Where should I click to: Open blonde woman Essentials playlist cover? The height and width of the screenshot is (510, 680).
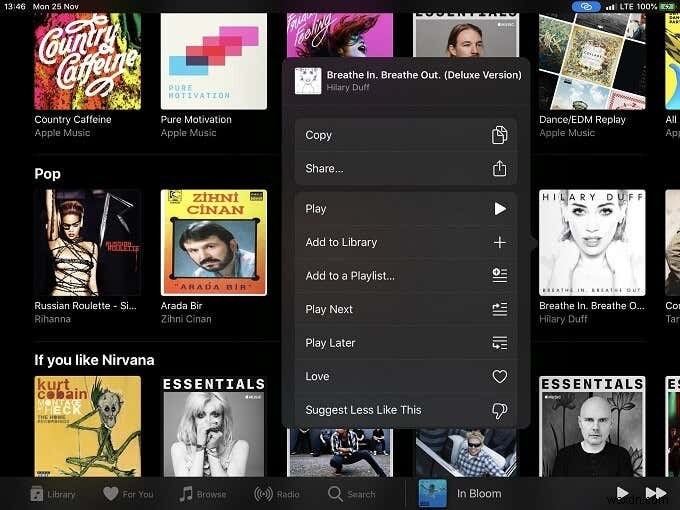point(214,427)
